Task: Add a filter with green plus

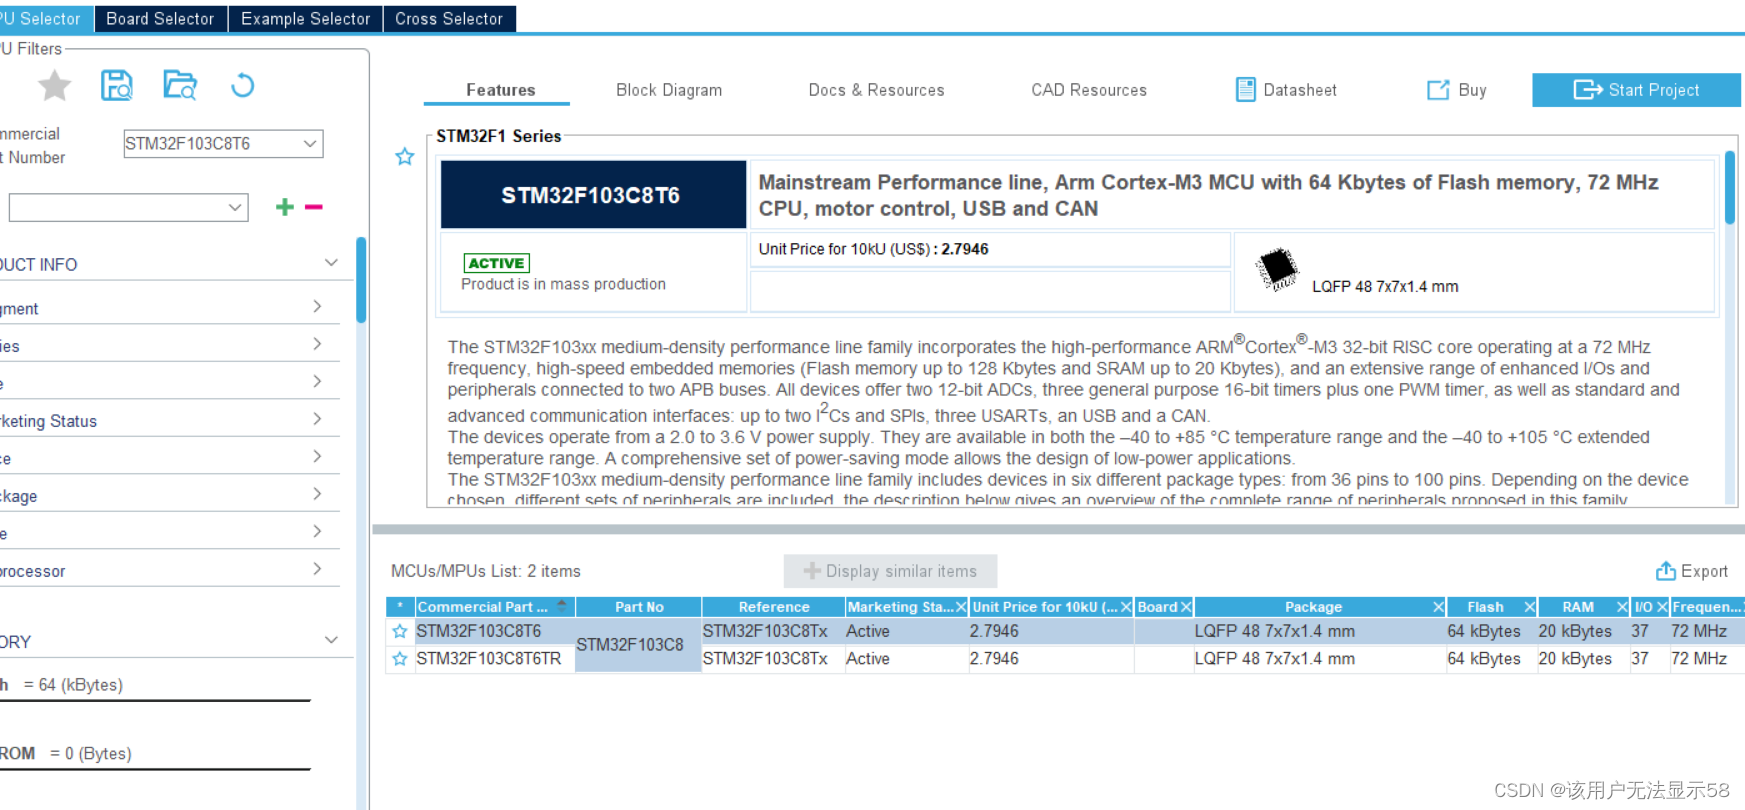Action: point(285,207)
